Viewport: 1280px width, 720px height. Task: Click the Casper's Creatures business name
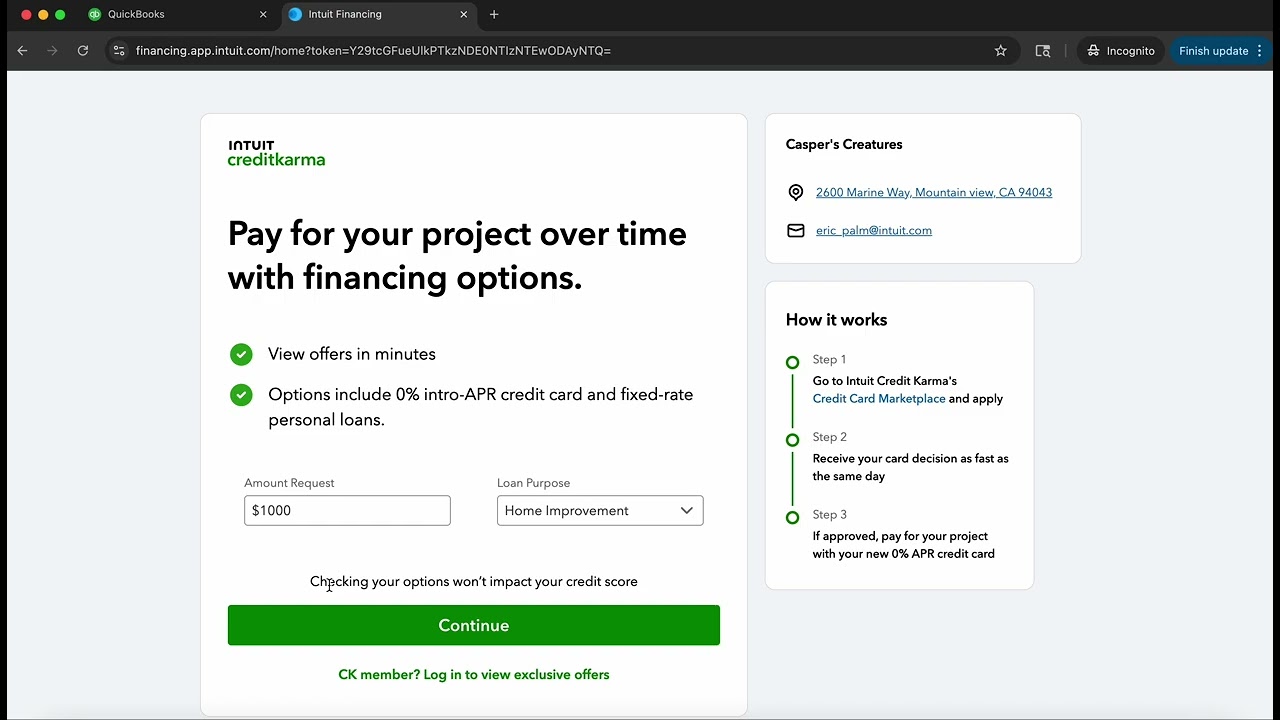[844, 145]
